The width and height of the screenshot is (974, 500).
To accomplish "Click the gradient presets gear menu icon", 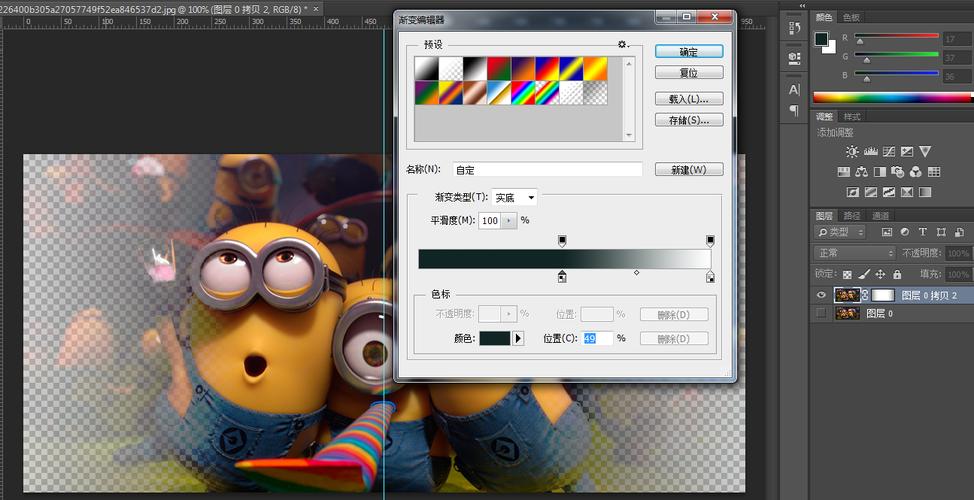I will point(622,45).
